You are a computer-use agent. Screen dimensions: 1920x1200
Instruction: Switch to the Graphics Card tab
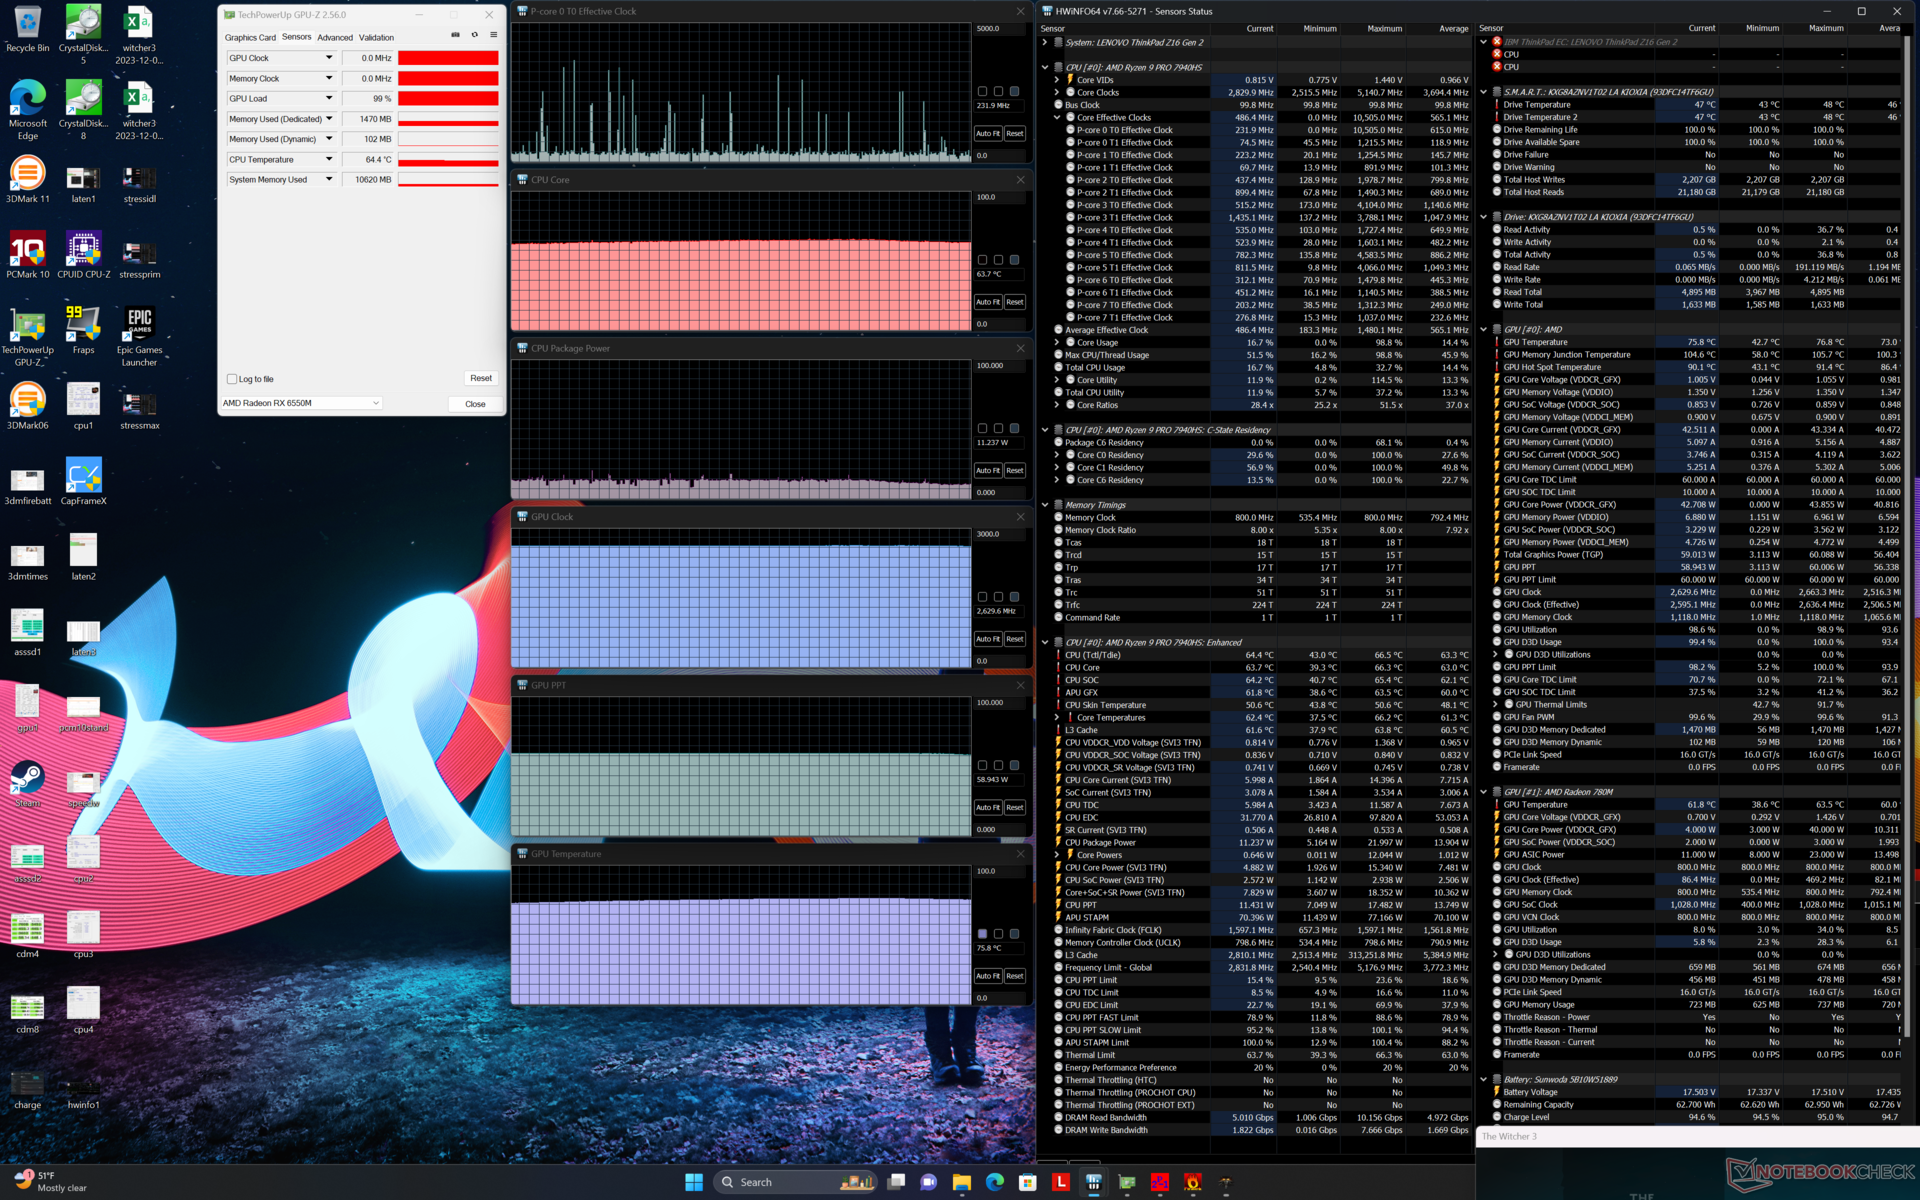tap(250, 38)
